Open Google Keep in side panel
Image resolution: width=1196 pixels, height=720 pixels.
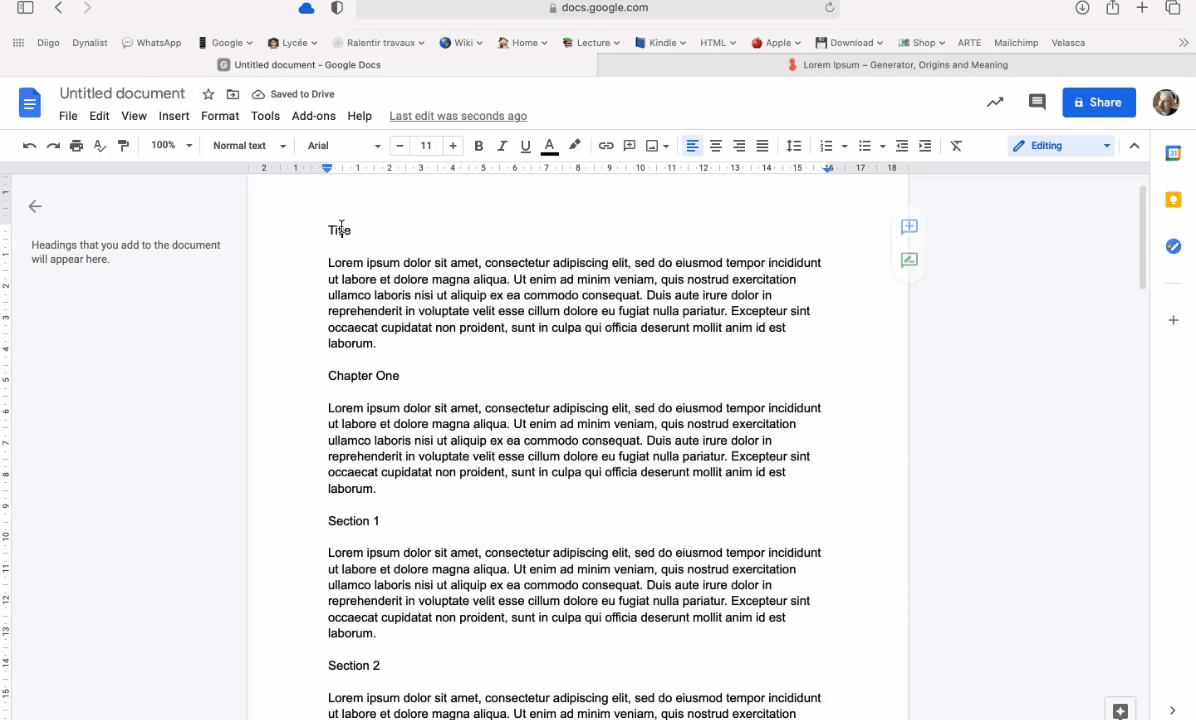coord(1173,200)
